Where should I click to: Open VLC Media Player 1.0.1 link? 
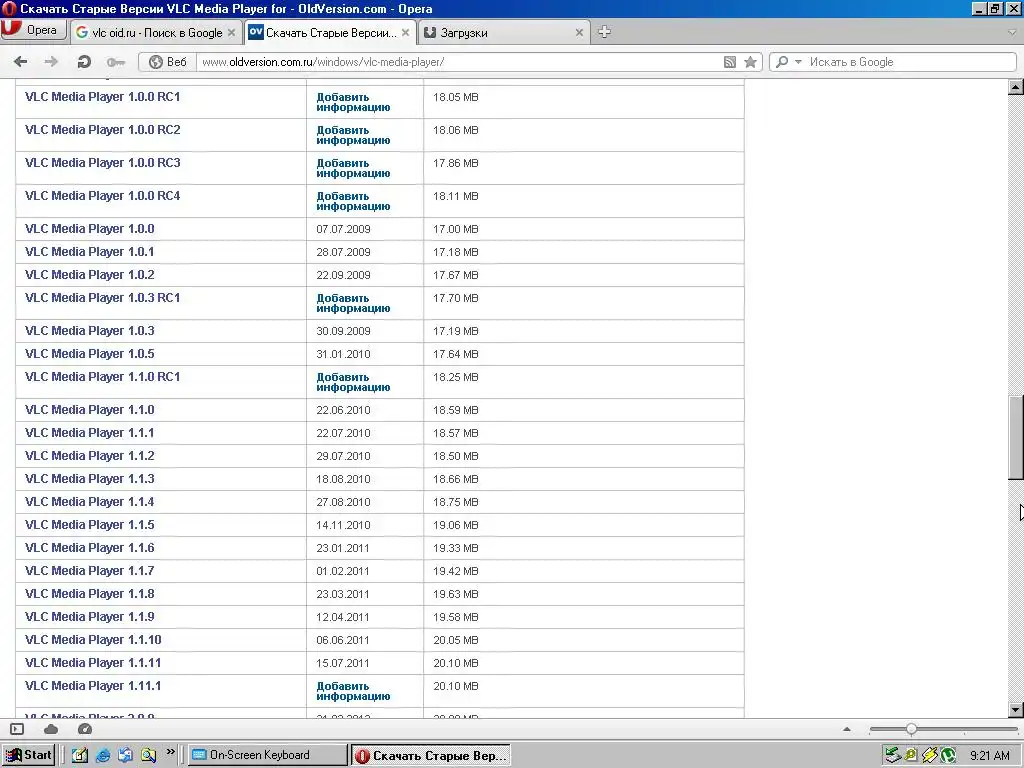pyautogui.click(x=89, y=251)
